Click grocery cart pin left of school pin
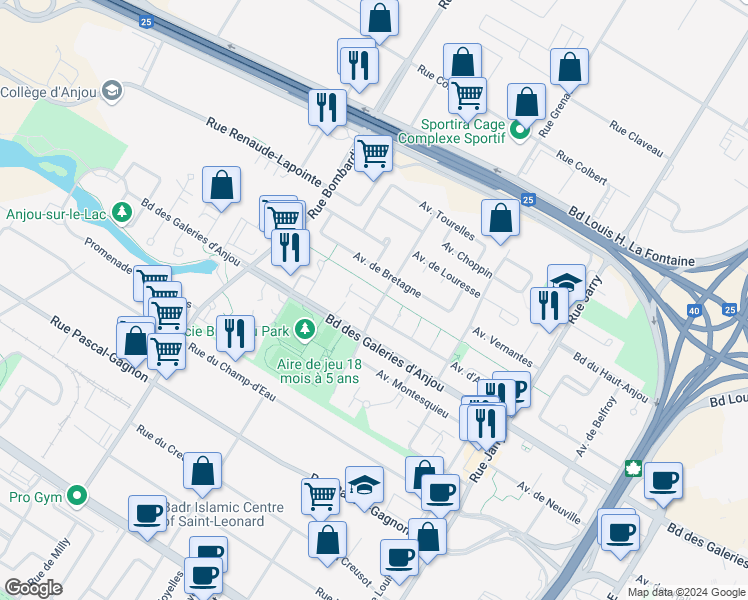748x600 pixels. tap(321, 498)
